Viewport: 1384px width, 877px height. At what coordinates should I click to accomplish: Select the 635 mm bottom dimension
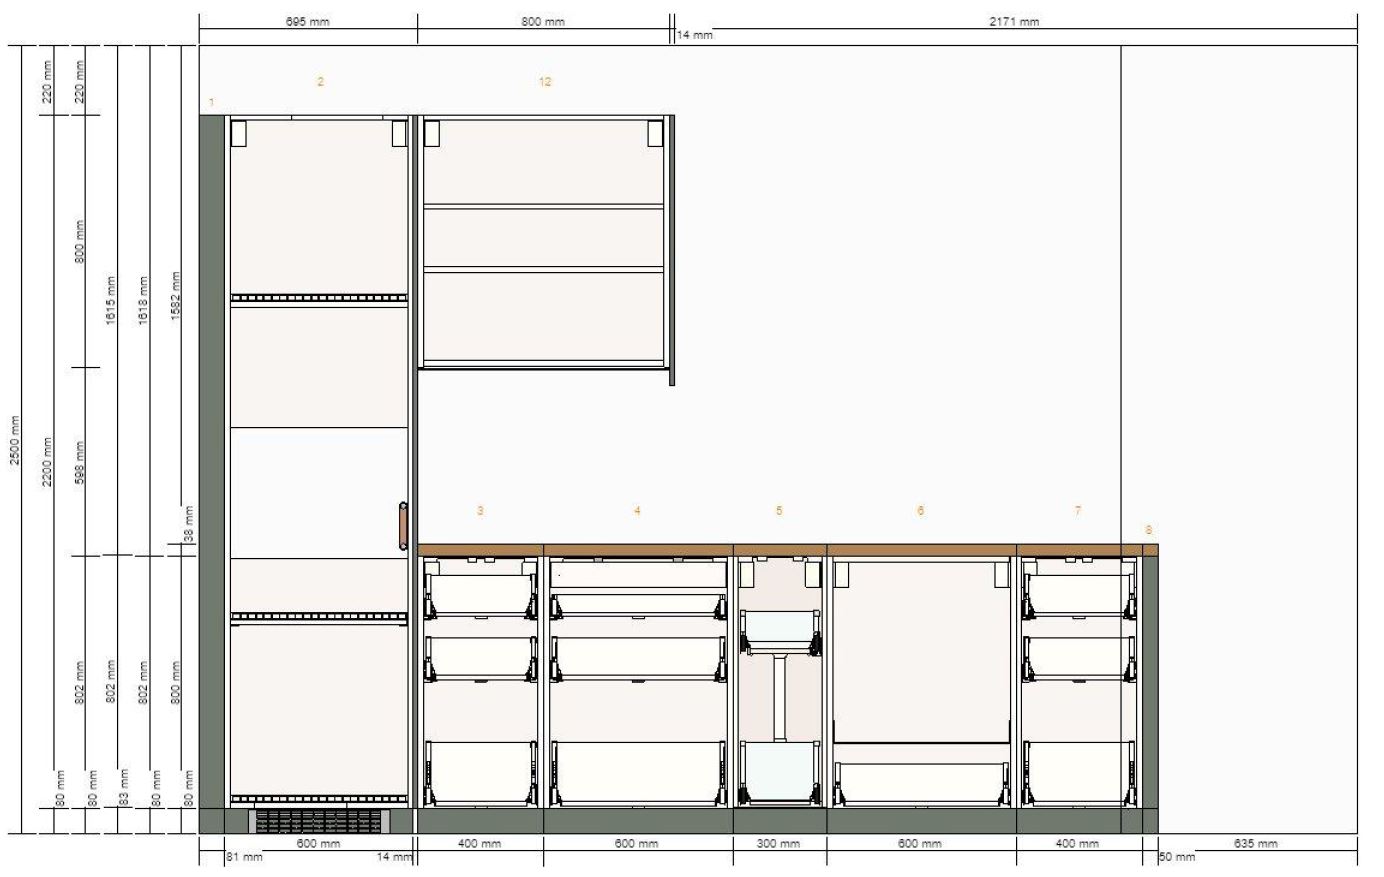point(1256,844)
